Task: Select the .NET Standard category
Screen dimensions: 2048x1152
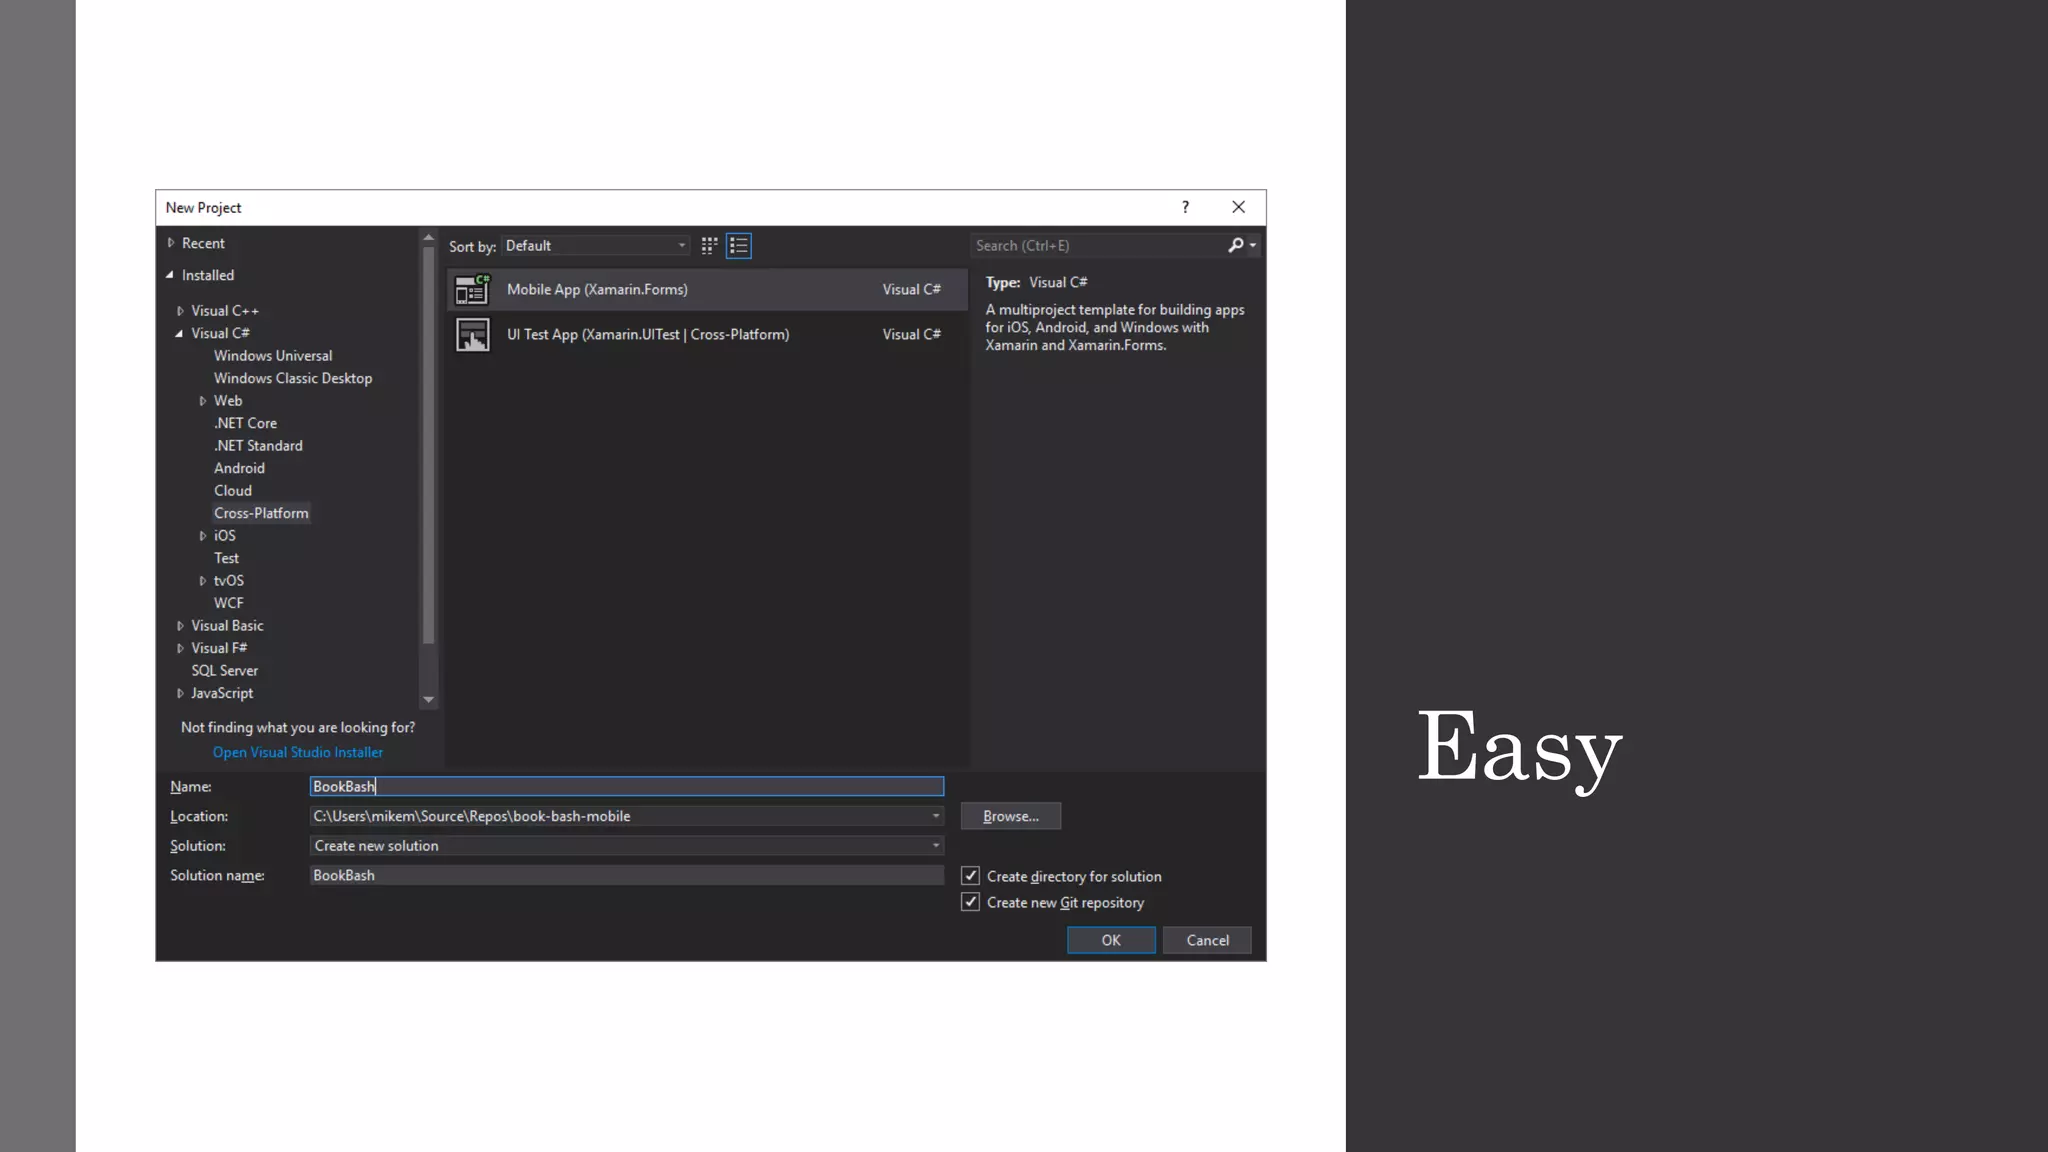Action: pos(258,446)
